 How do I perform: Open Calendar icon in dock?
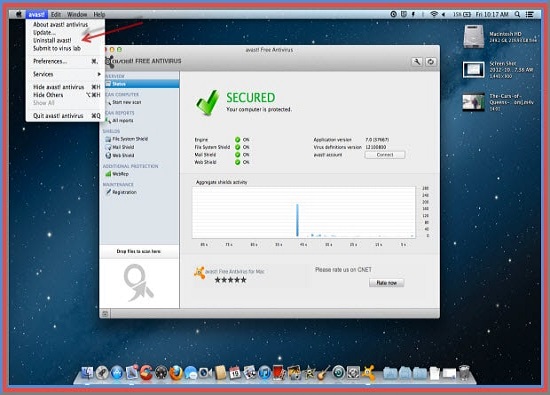(x=235, y=373)
